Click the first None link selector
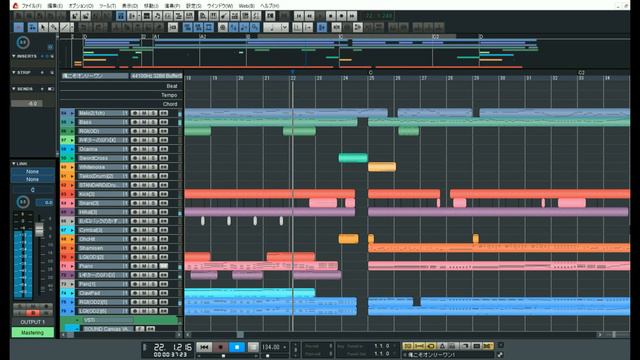Image resolution: width=640 pixels, height=360 pixels. pyautogui.click(x=33, y=171)
